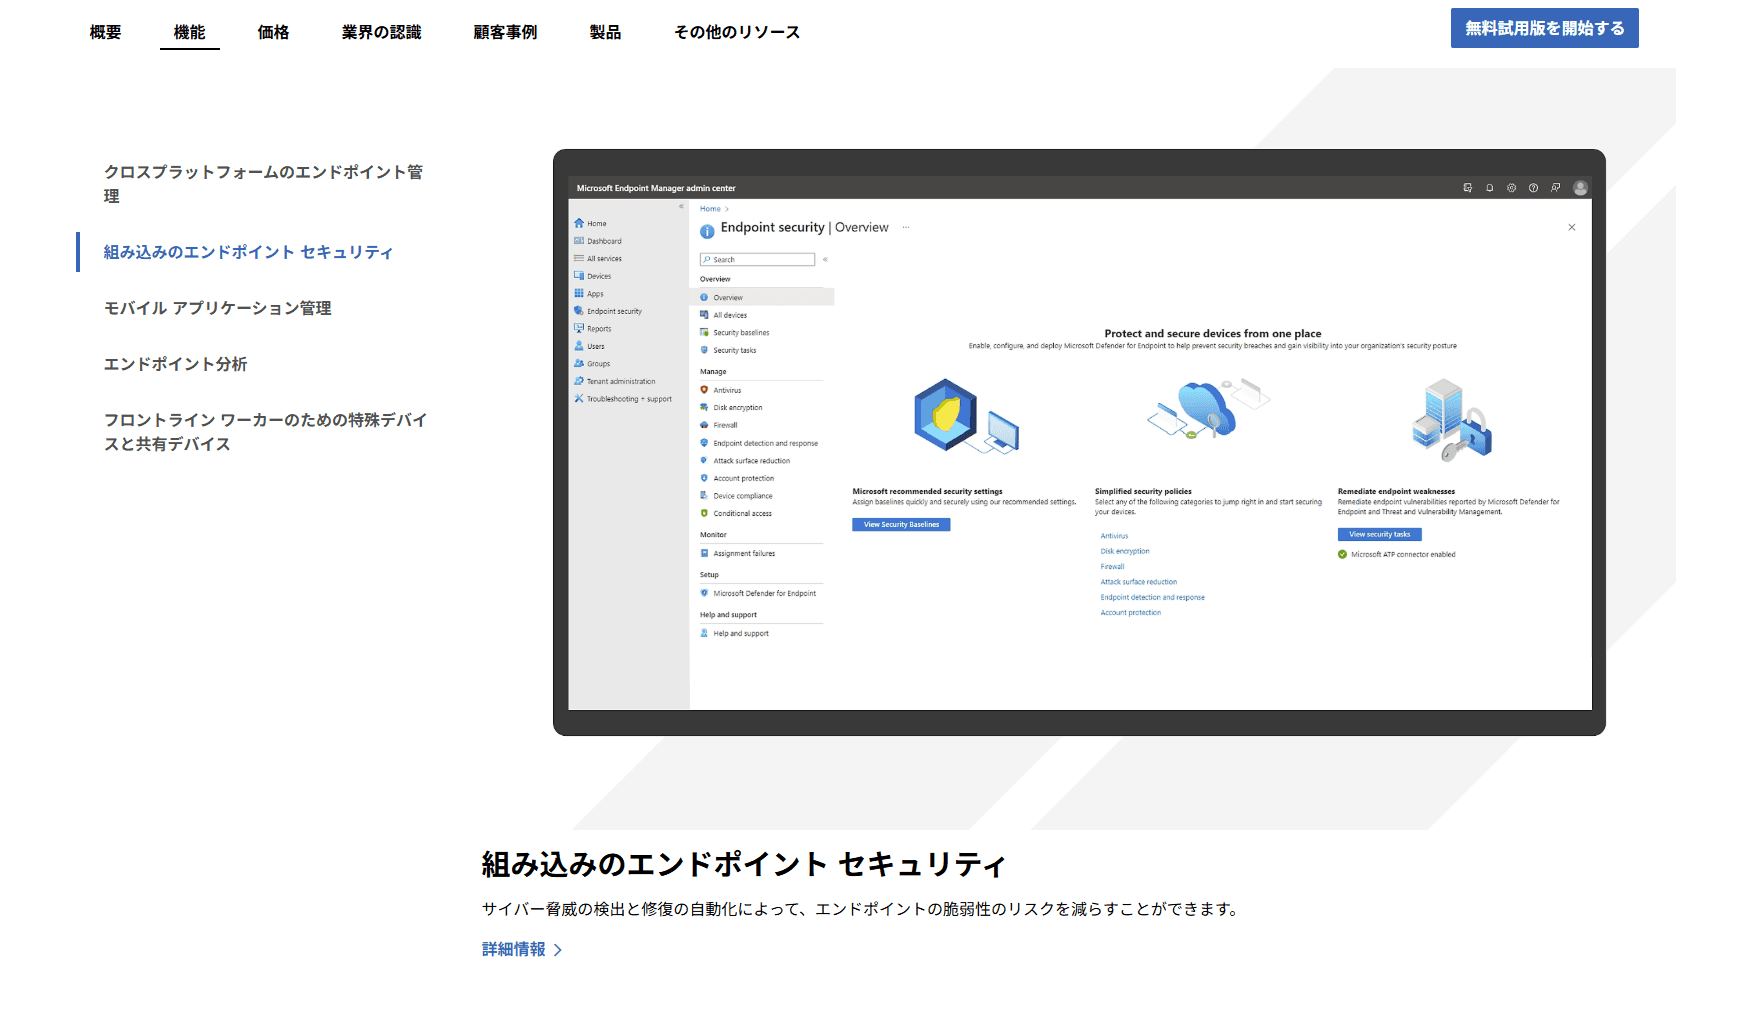
Task: Open the Apps grid icon
Action: pos(579,293)
